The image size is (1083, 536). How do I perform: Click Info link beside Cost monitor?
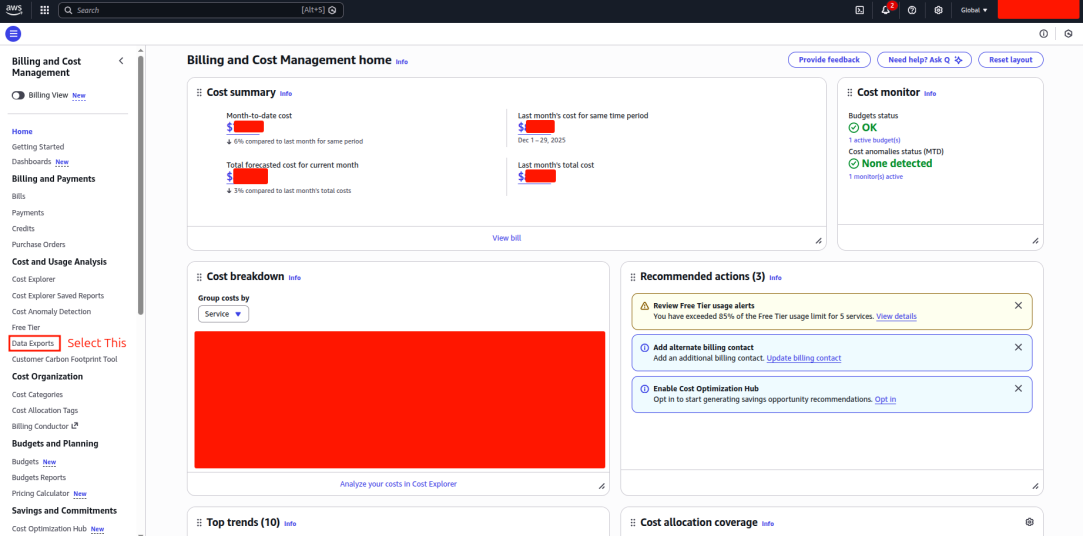930,93
